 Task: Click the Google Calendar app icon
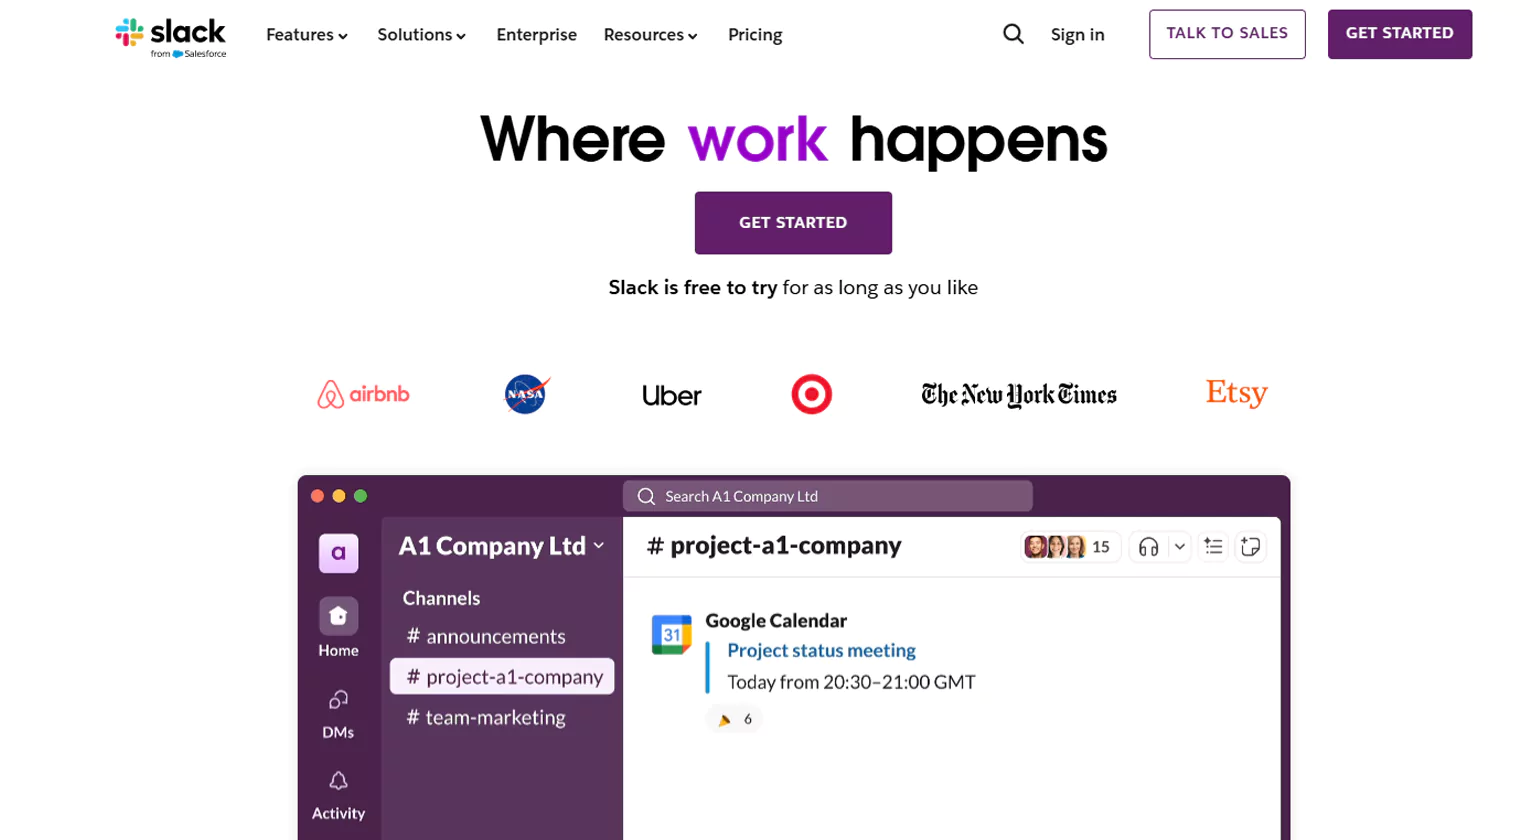coord(673,634)
